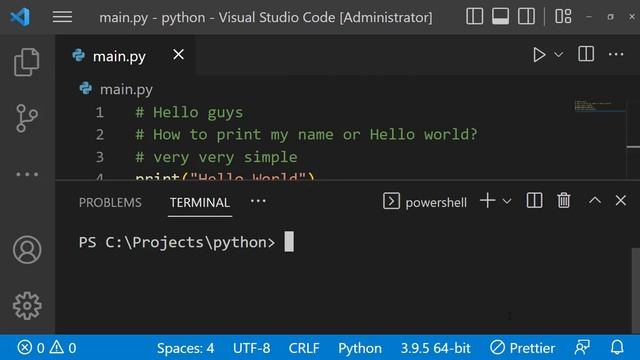Split the editor to the right
The width and height of the screenshot is (640, 360).
click(586, 54)
